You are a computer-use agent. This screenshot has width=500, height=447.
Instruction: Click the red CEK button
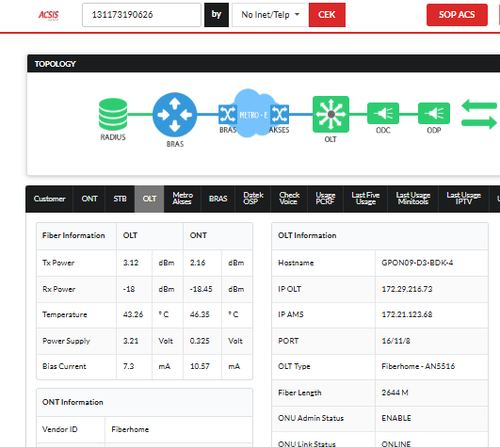(x=327, y=15)
